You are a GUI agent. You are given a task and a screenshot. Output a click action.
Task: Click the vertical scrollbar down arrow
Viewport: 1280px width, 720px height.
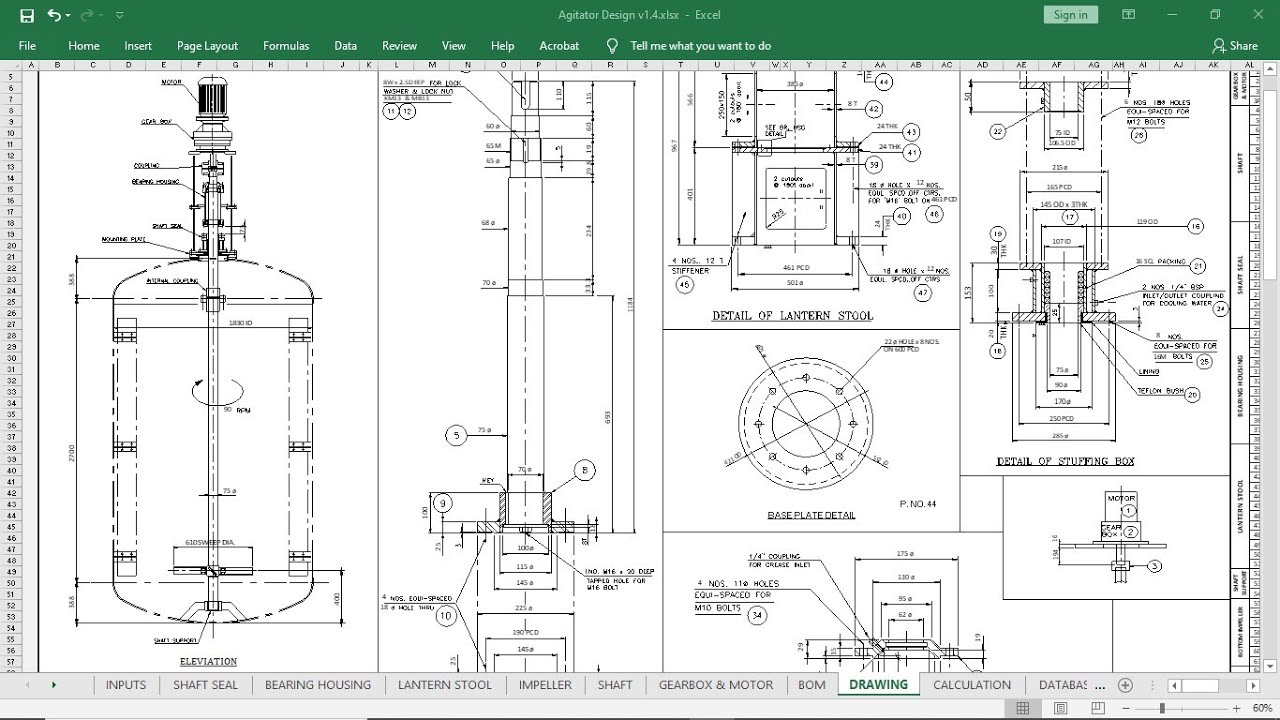pyautogui.click(x=1271, y=665)
